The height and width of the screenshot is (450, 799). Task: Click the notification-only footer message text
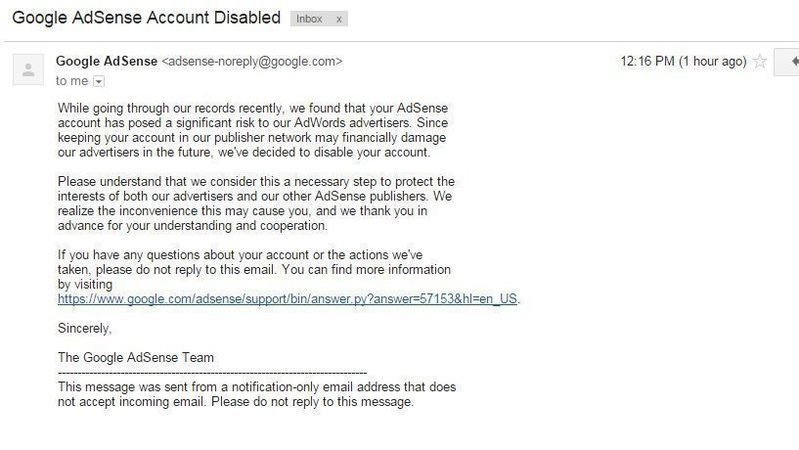pyautogui.click(x=255, y=393)
